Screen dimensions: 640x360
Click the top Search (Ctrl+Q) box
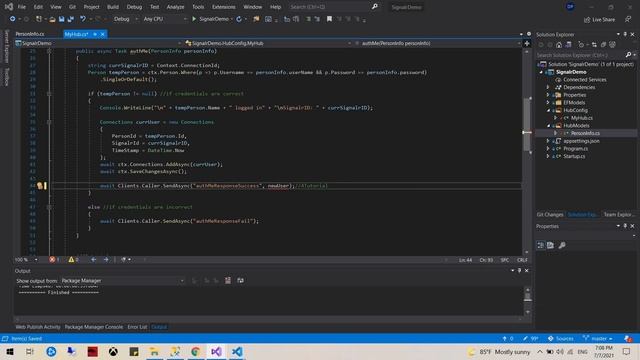click(334, 7)
